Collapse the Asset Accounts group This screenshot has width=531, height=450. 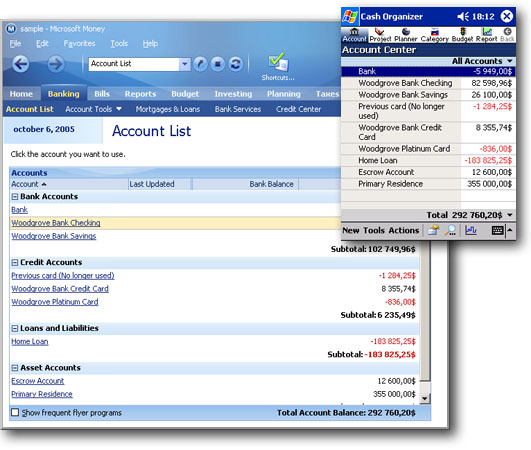(x=15, y=368)
